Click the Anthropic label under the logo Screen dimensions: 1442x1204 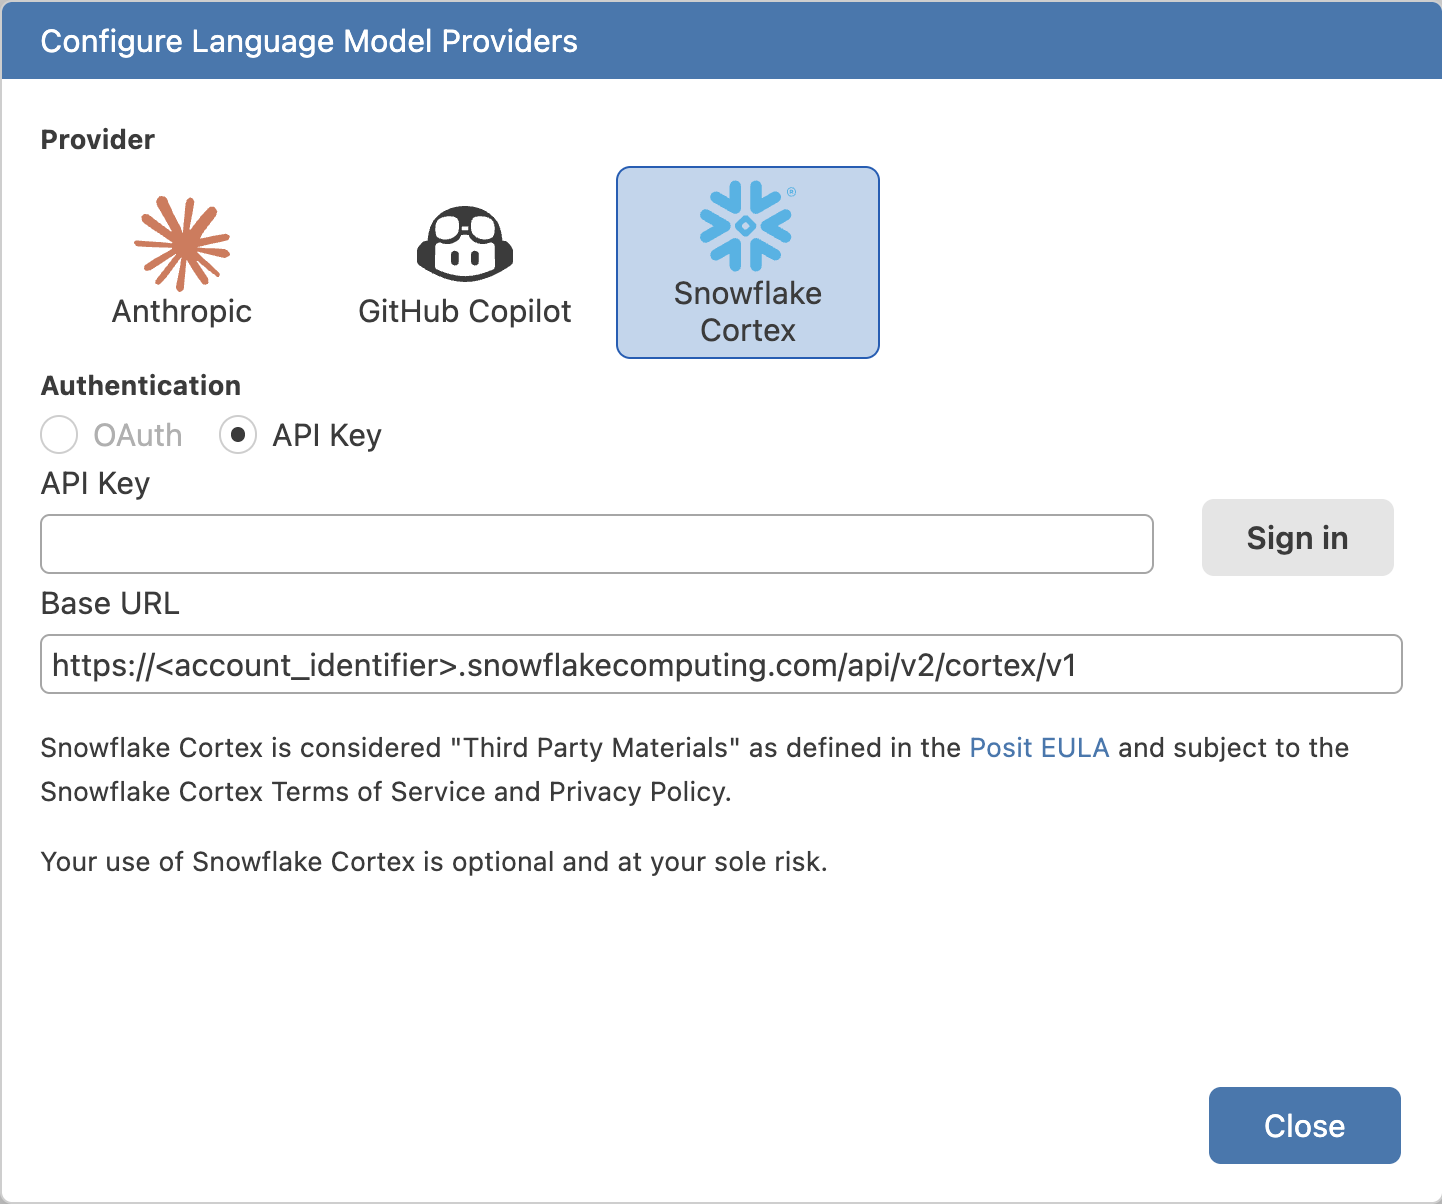tap(181, 311)
